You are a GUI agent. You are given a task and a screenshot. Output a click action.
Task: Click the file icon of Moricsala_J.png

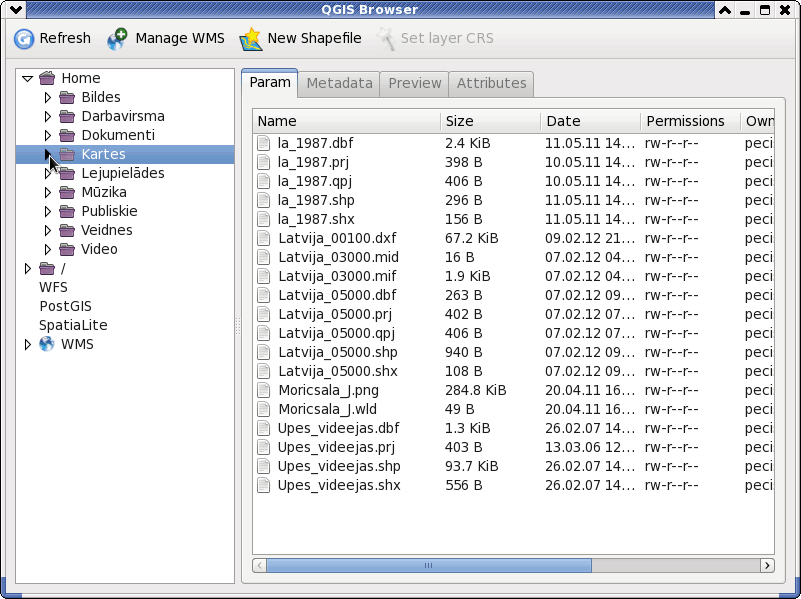264,390
